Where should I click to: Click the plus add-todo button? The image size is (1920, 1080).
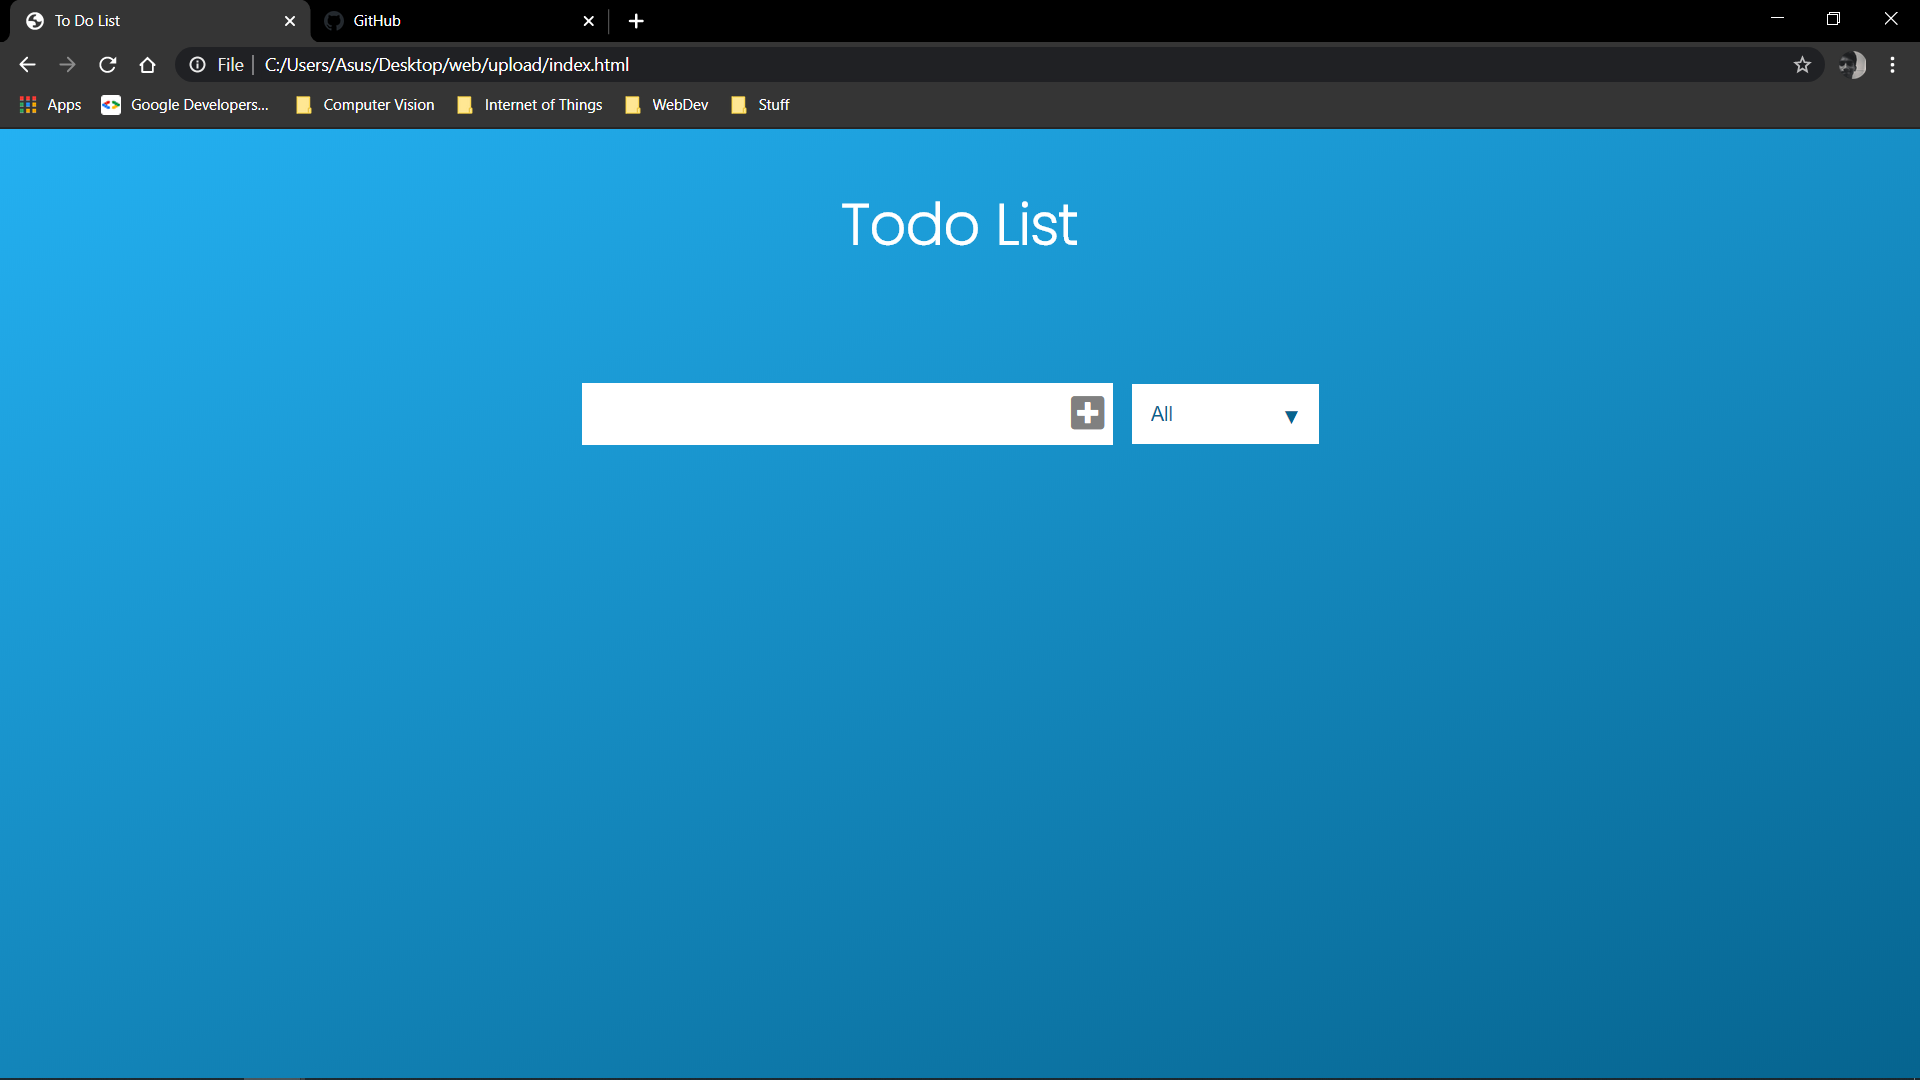[x=1087, y=413]
